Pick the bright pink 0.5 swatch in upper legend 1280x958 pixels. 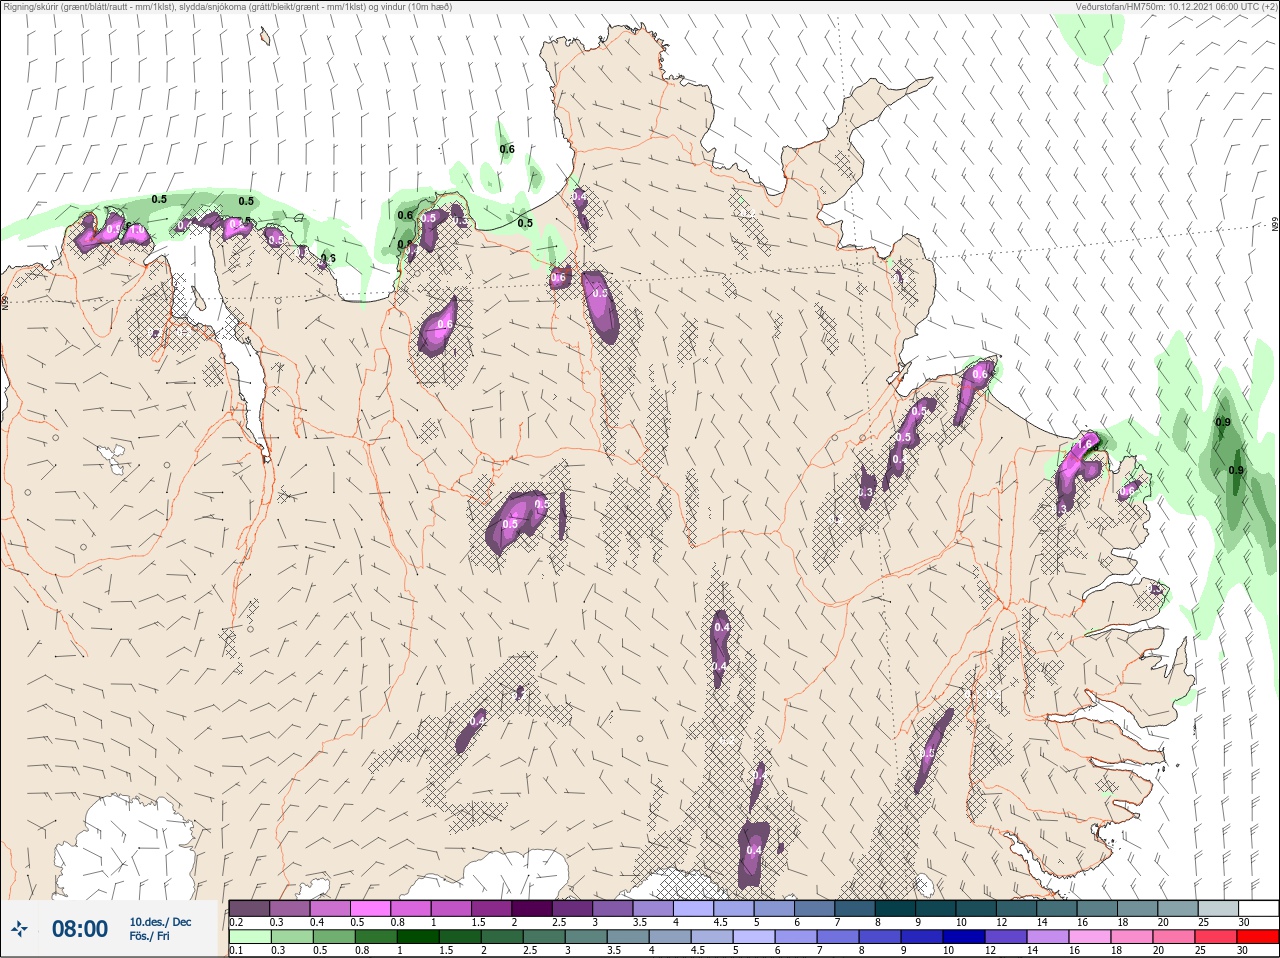click(x=371, y=908)
